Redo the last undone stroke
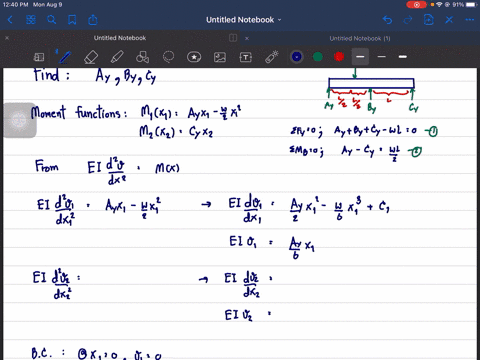Image resolution: width=480 pixels, height=360 pixels. pyautogui.click(x=408, y=20)
